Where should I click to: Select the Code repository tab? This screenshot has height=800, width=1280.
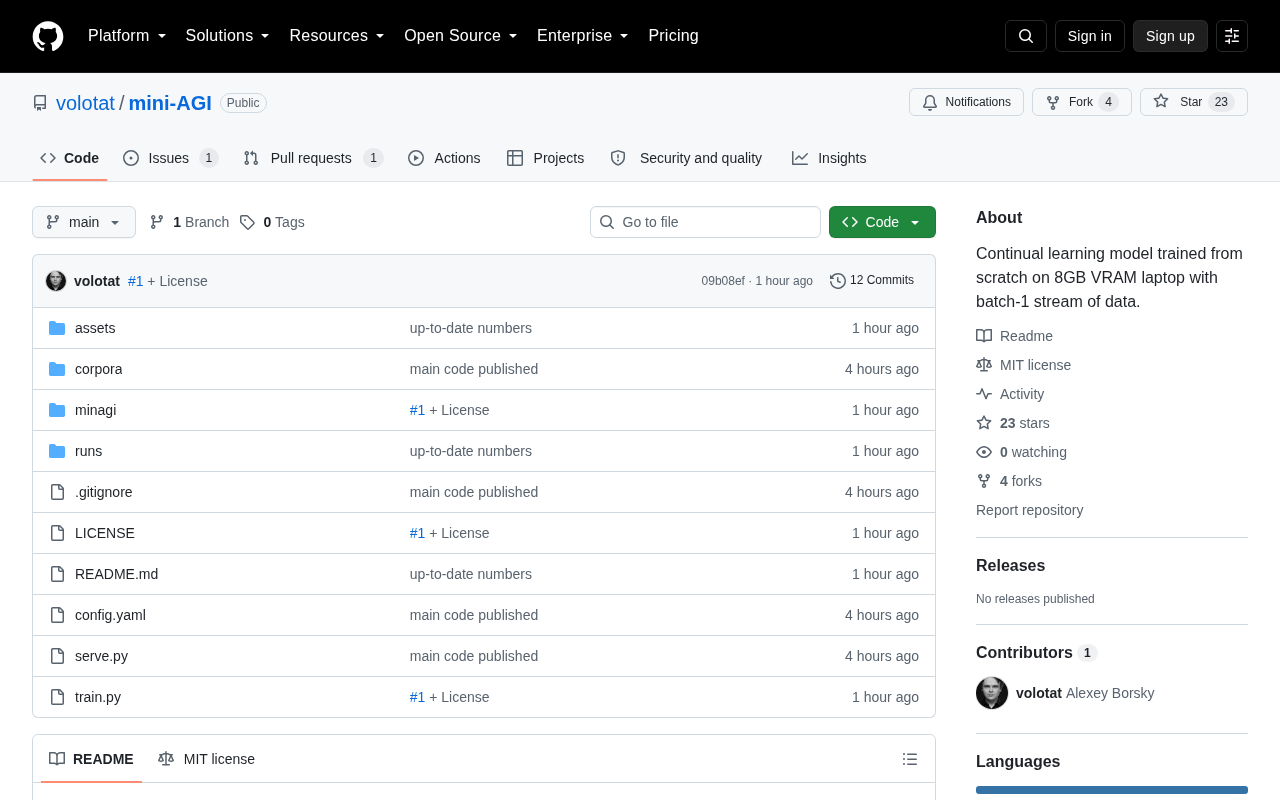pos(70,158)
